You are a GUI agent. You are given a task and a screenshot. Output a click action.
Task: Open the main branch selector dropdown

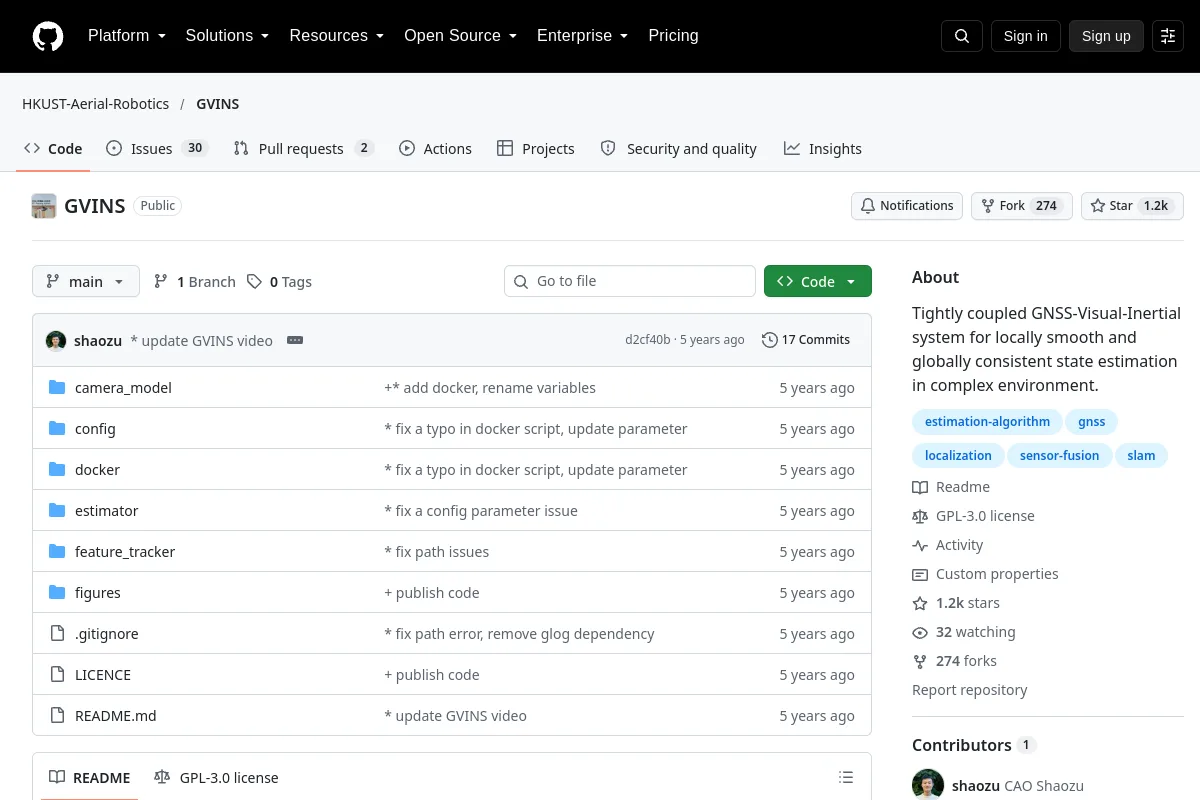pyautogui.click(x=86, y=282)
